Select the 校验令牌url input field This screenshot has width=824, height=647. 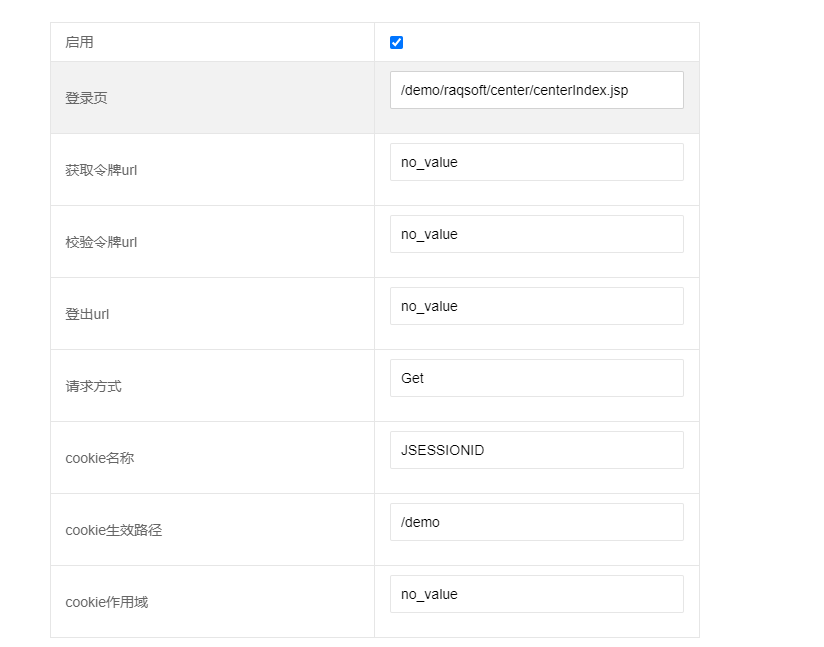click(536, 234)
